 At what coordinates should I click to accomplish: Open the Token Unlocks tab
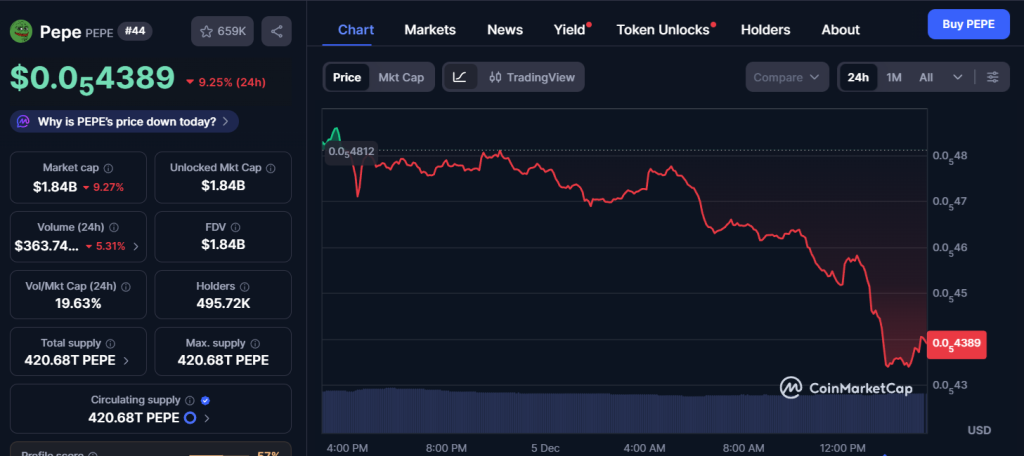click(664, 30)
